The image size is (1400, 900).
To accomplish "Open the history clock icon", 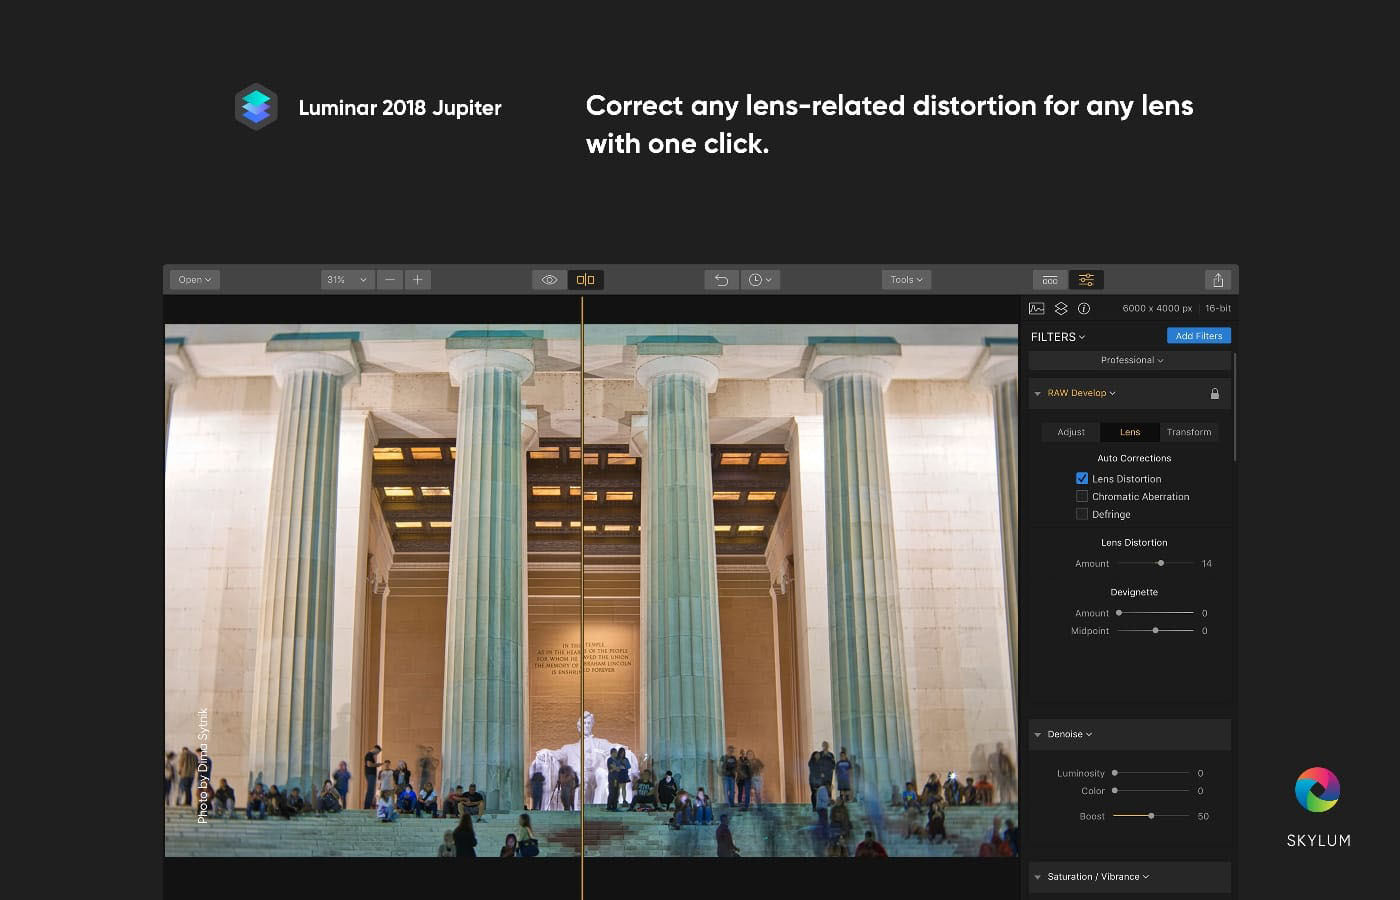I will [759, 280].
